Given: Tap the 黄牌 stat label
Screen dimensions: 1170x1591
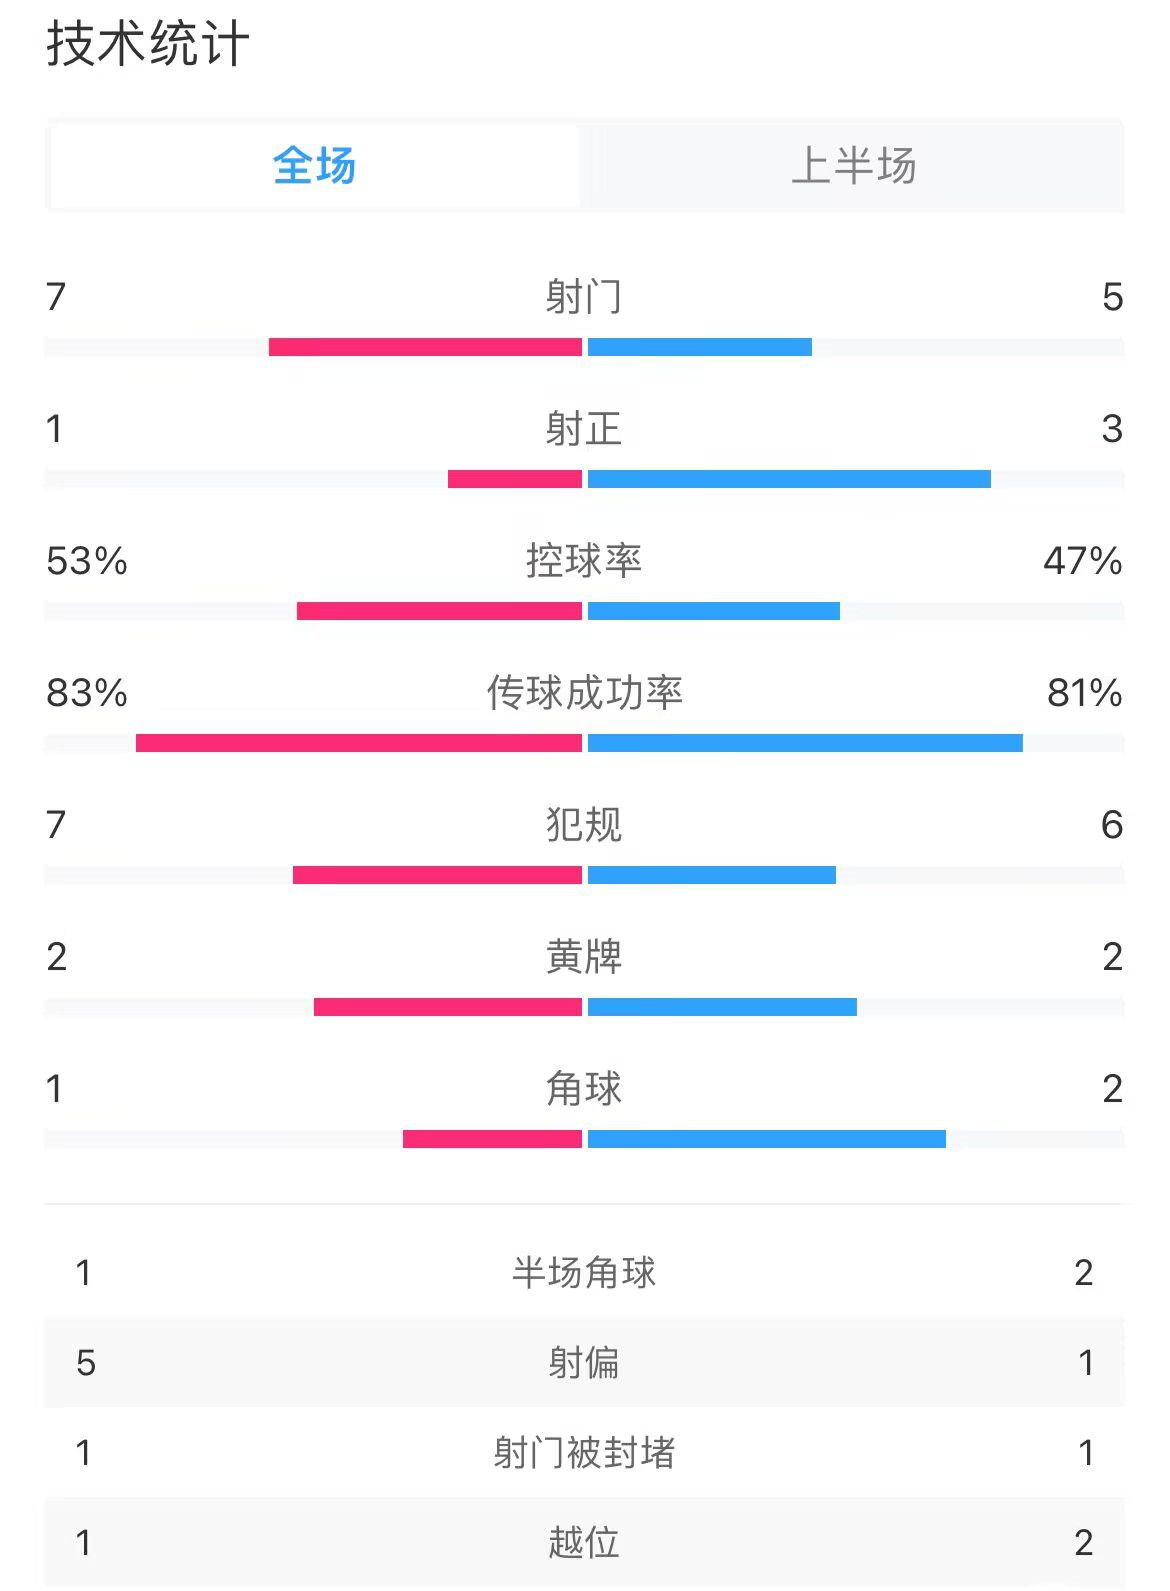Looking at the screenshot, I should 584,957.
